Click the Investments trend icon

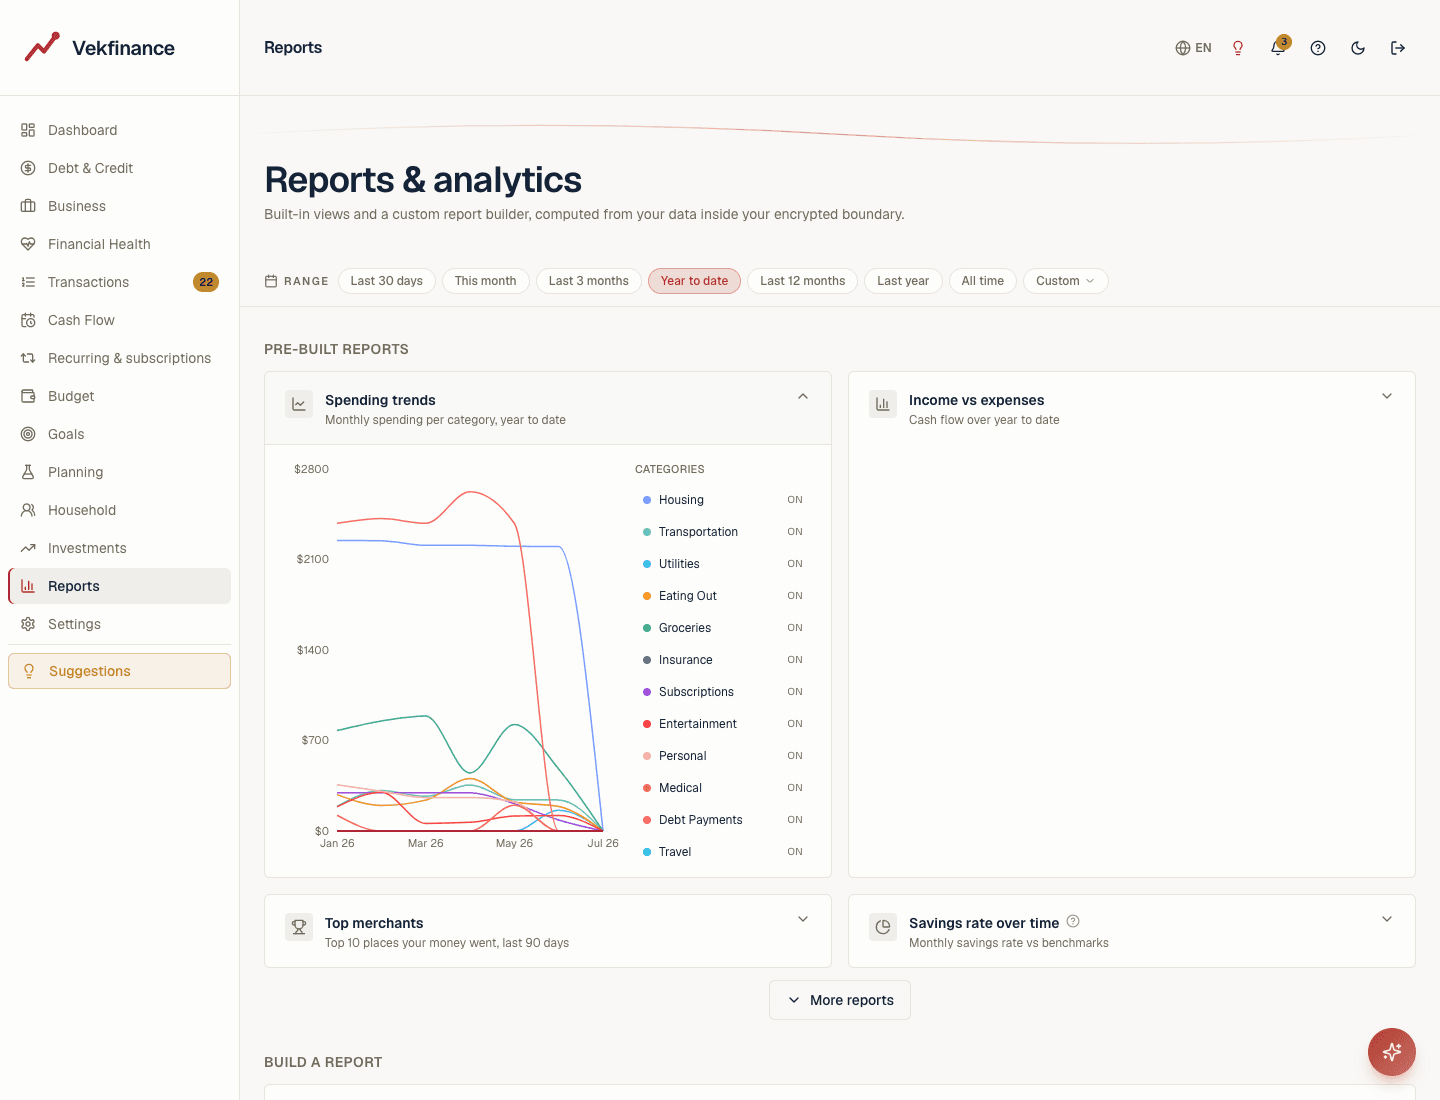28,548
